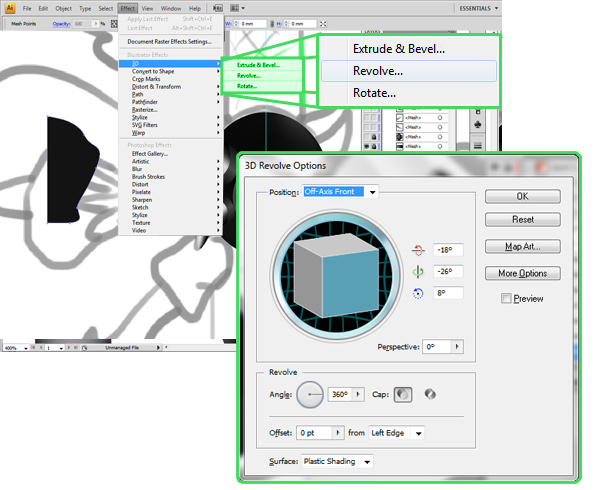Image resolution: width=600 pixels, height=490 pixels.
Task: Click the status bar icon before Unmanaged File
Action: point(85,348)
